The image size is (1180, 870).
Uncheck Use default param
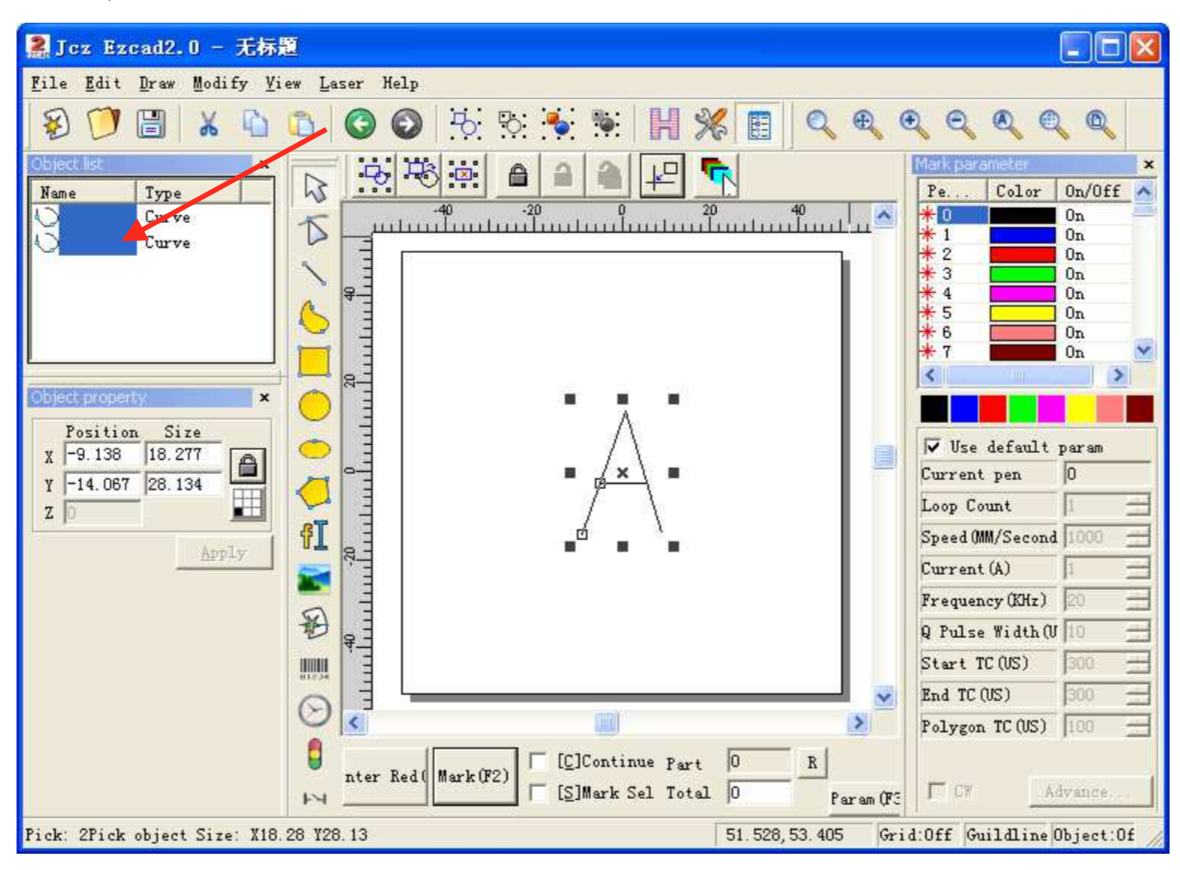click(933, 447)
